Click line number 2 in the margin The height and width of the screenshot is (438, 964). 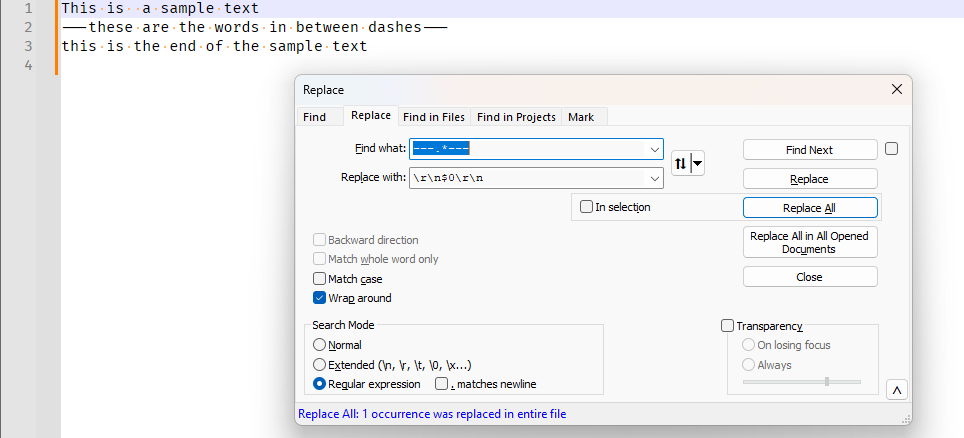pos(28,27)
